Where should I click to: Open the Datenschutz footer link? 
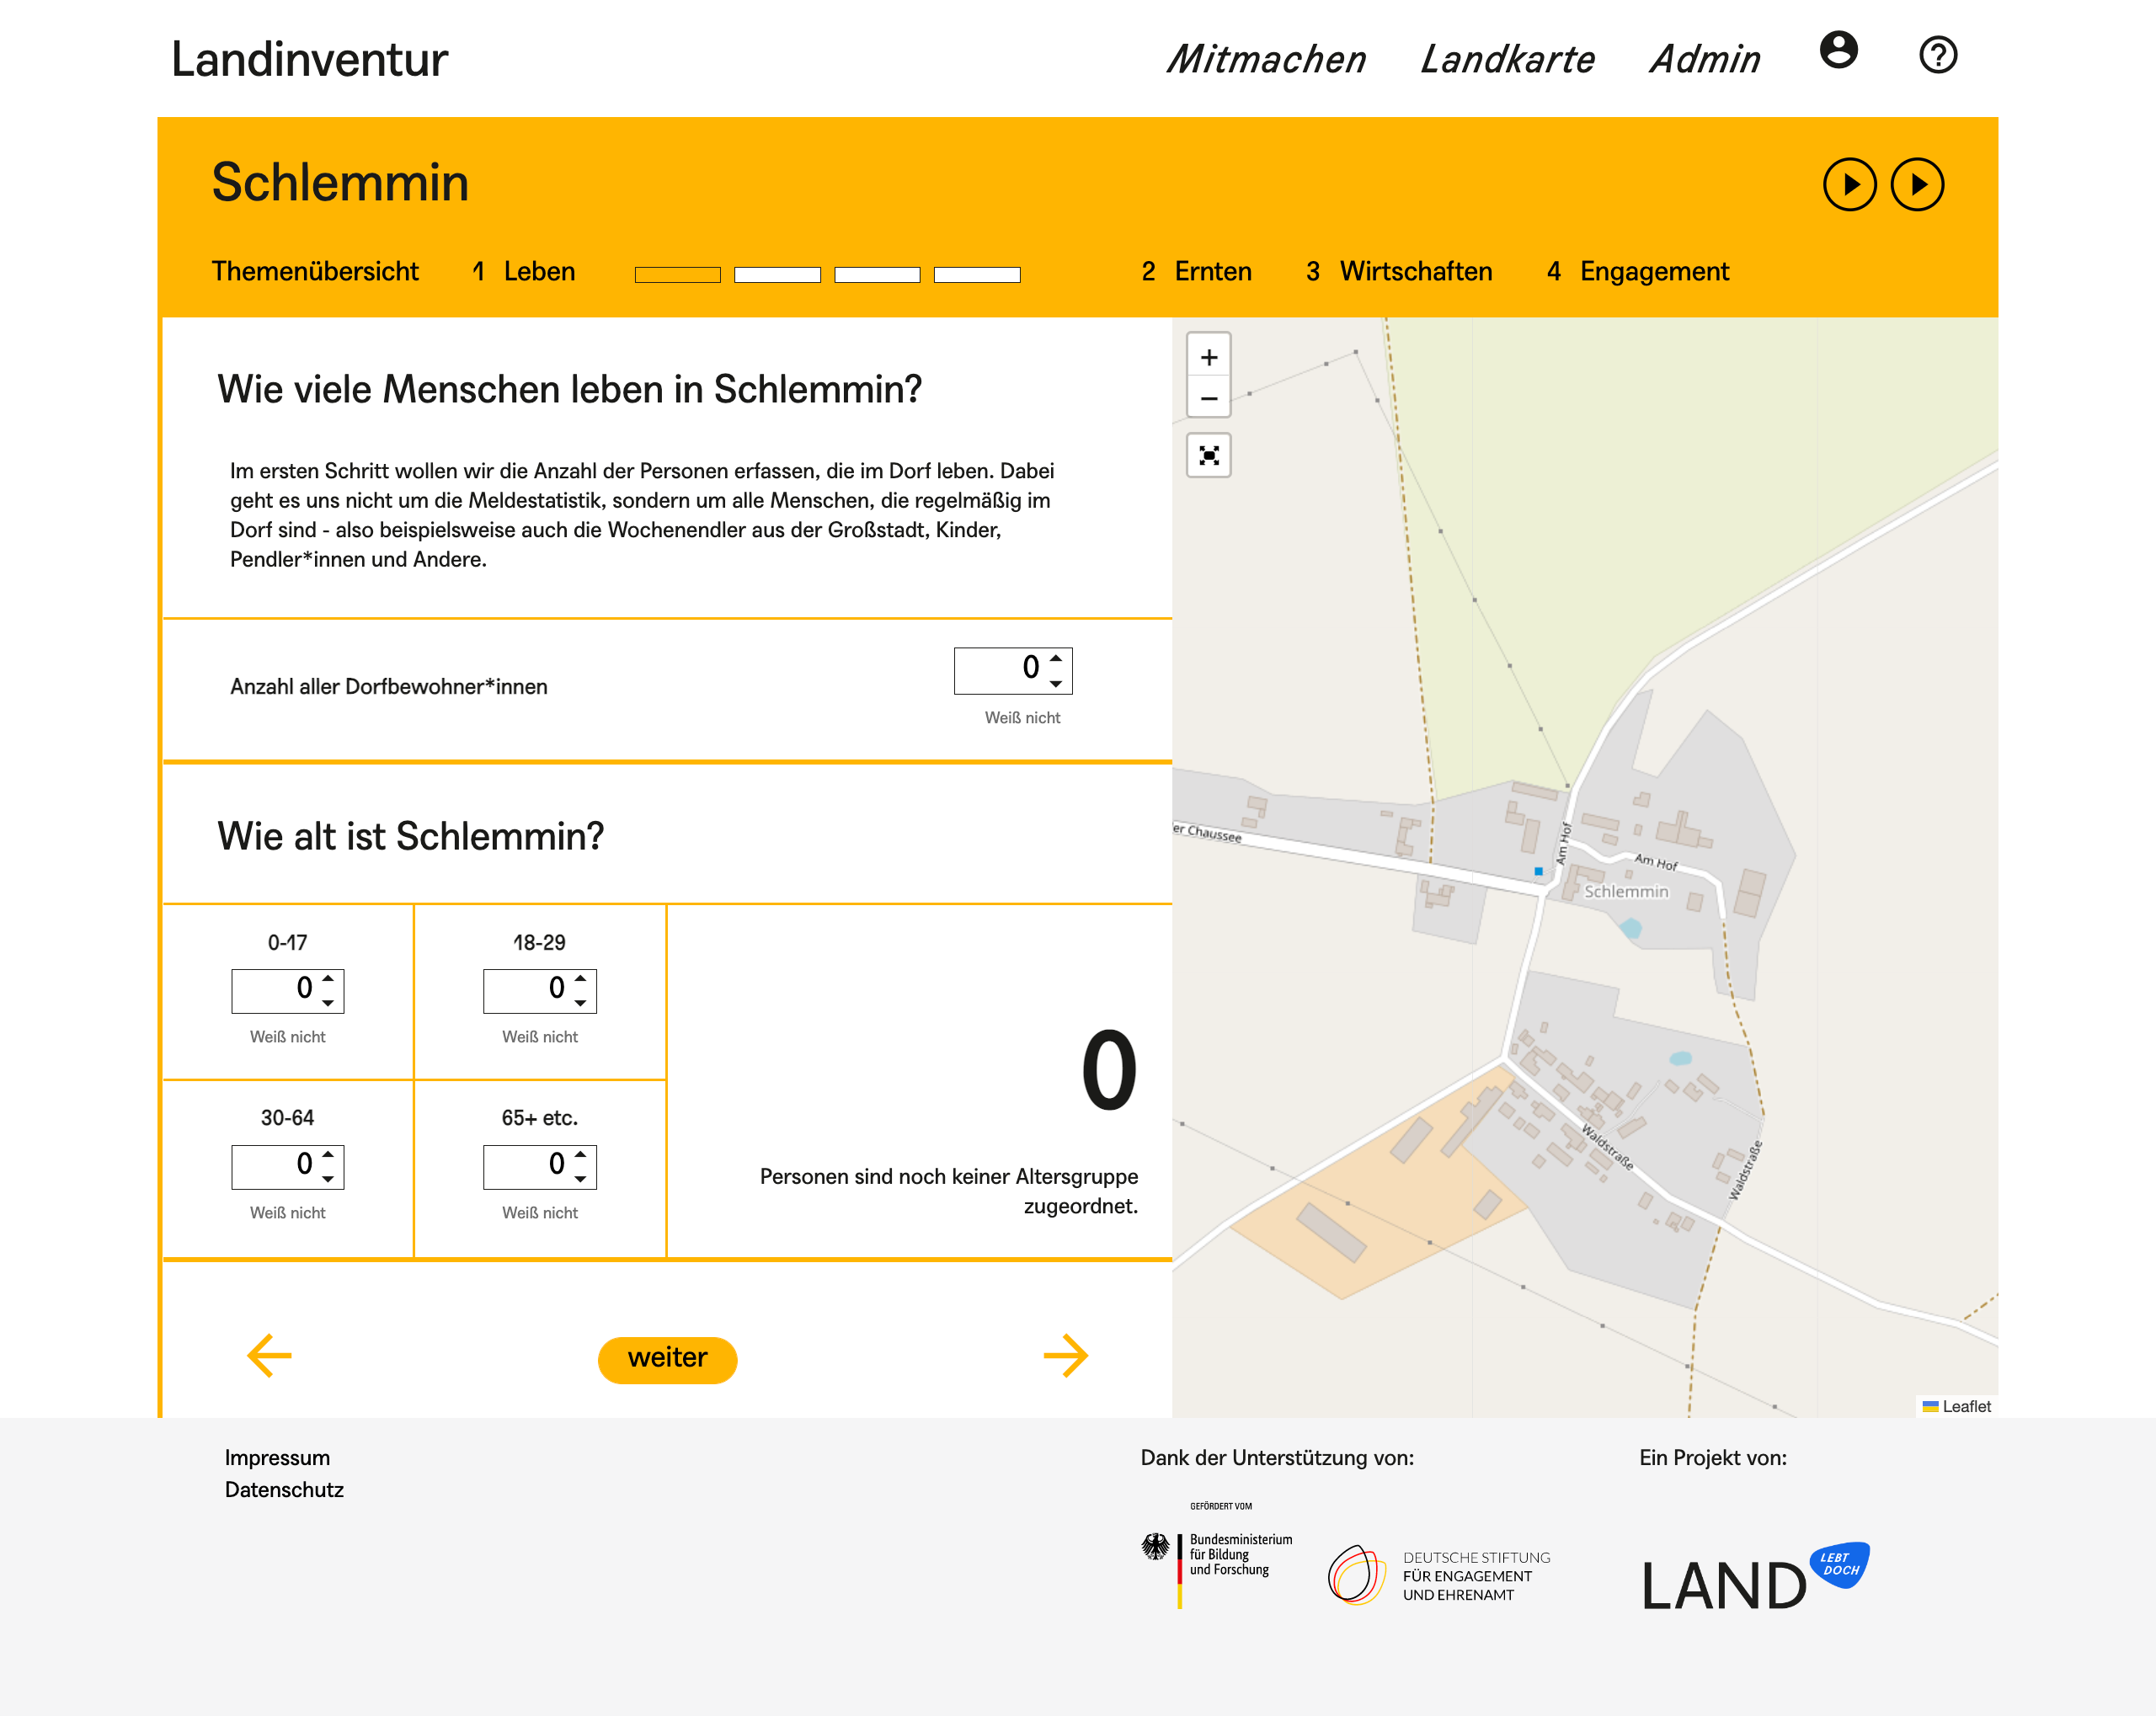[284, 1489]
